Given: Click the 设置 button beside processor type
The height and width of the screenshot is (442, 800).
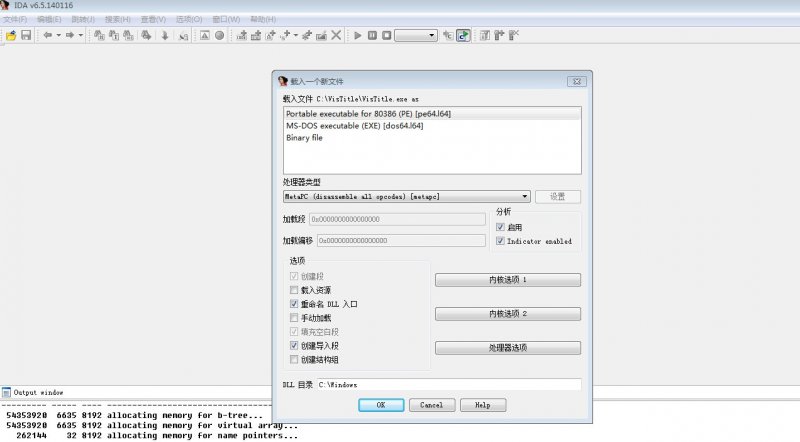Looking at the screenshot, I should point(558,197).
